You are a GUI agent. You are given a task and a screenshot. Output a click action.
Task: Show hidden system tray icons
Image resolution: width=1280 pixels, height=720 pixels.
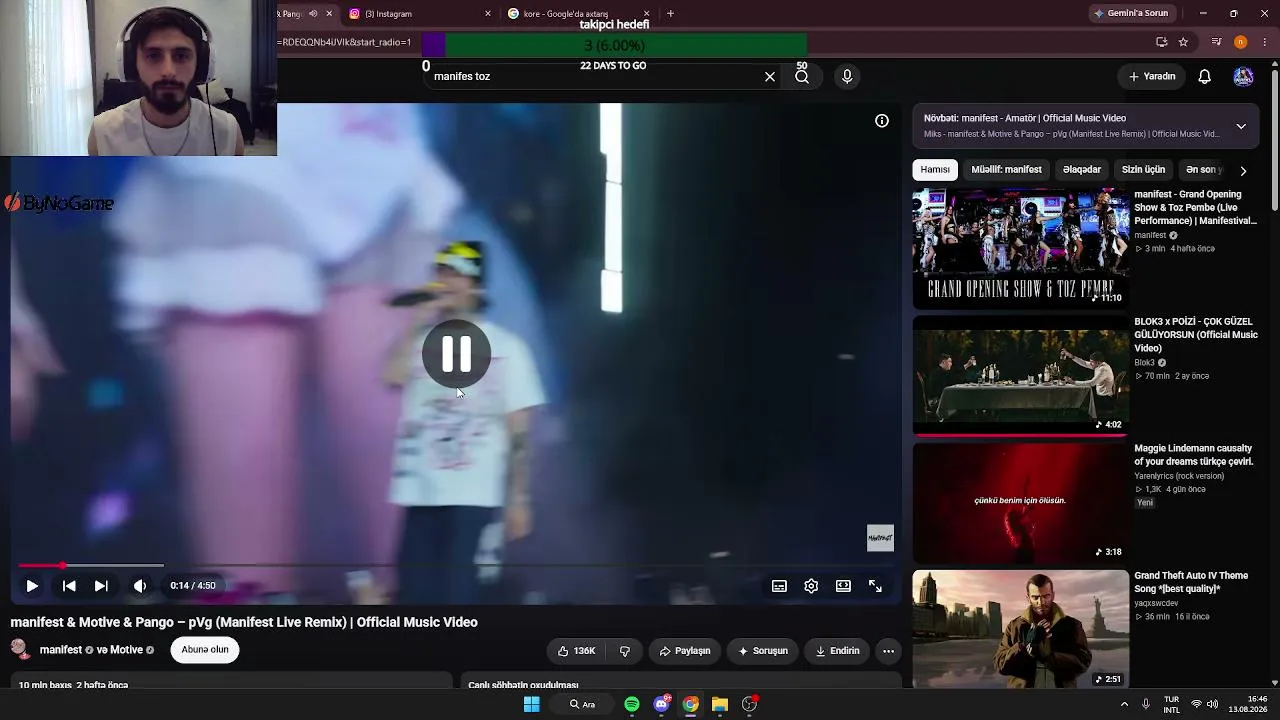pyautogui.click(x=1124, y=704)
